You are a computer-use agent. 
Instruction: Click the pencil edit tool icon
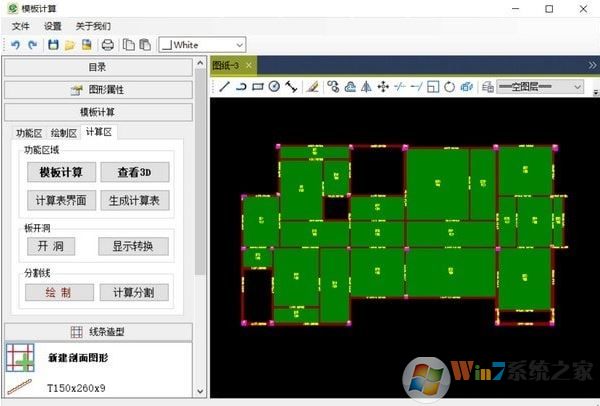coord(313,87)
